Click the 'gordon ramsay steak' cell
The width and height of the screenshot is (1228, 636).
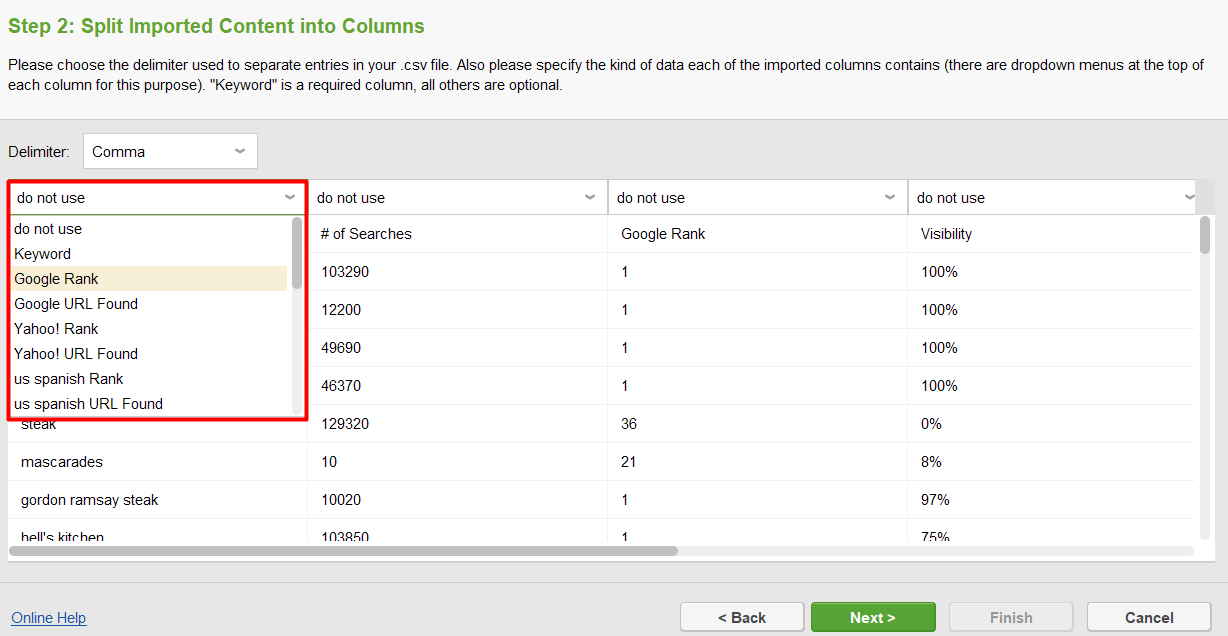pos(158,500)
